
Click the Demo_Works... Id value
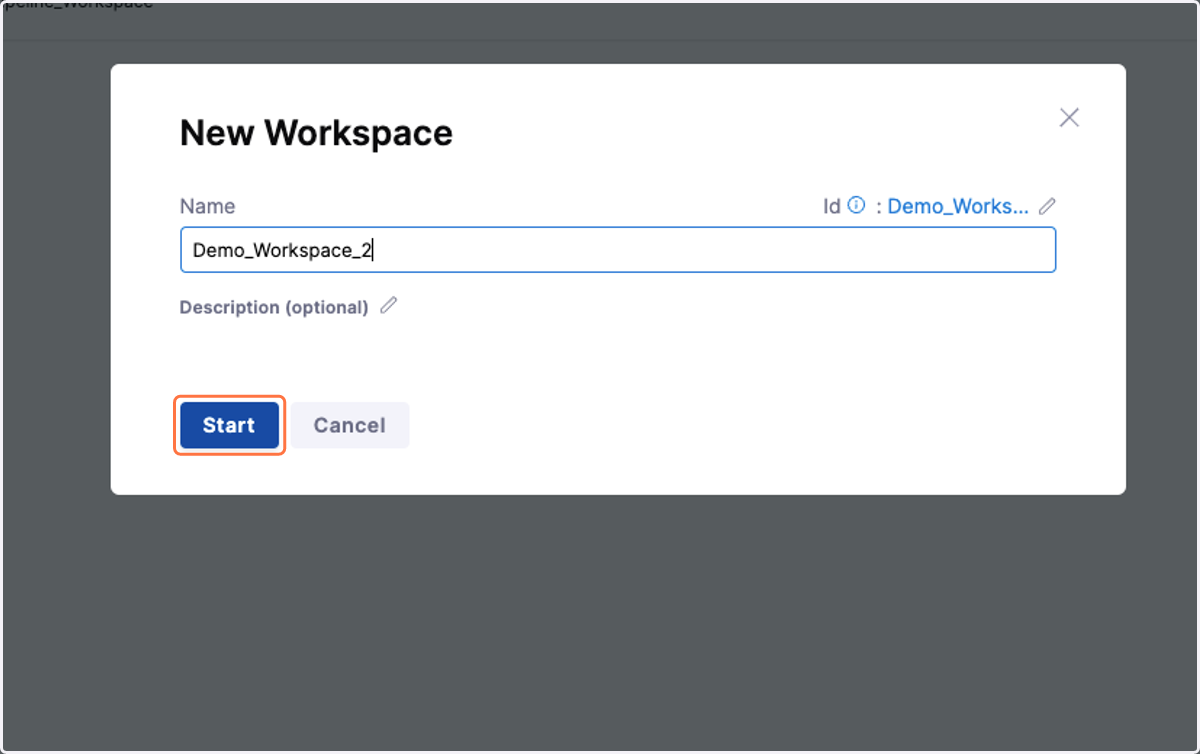pyautogui.click(x=958, y=206)
